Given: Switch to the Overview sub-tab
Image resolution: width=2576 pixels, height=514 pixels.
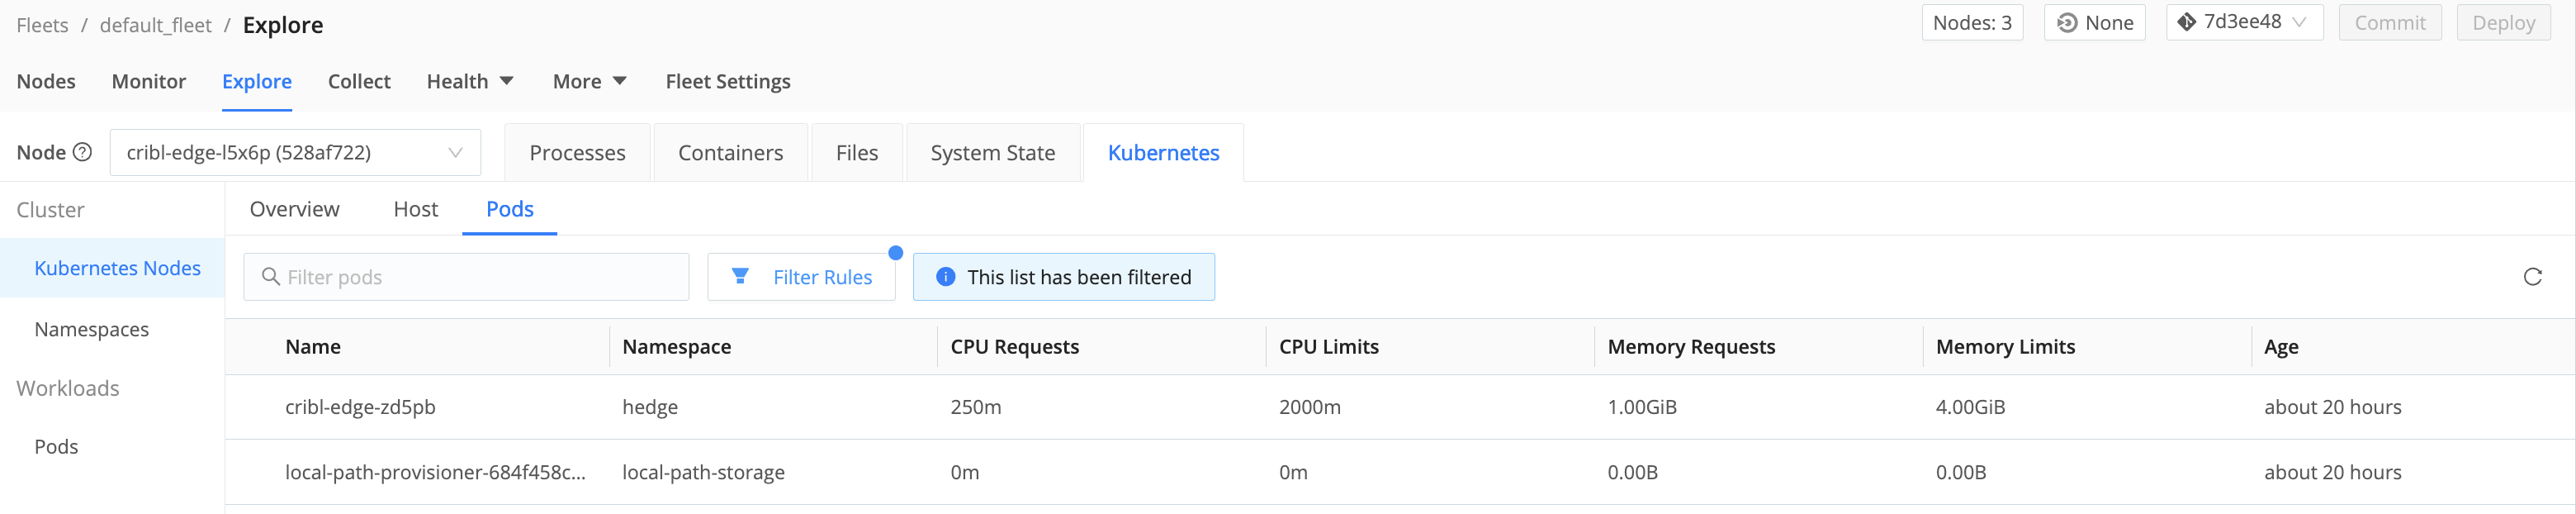Looking at the screenshot, I should (294, 209).
